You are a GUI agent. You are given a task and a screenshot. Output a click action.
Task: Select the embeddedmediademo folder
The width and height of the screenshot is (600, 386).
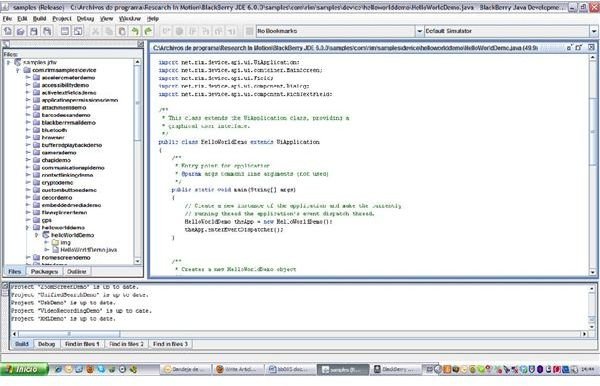coord(71,205)
